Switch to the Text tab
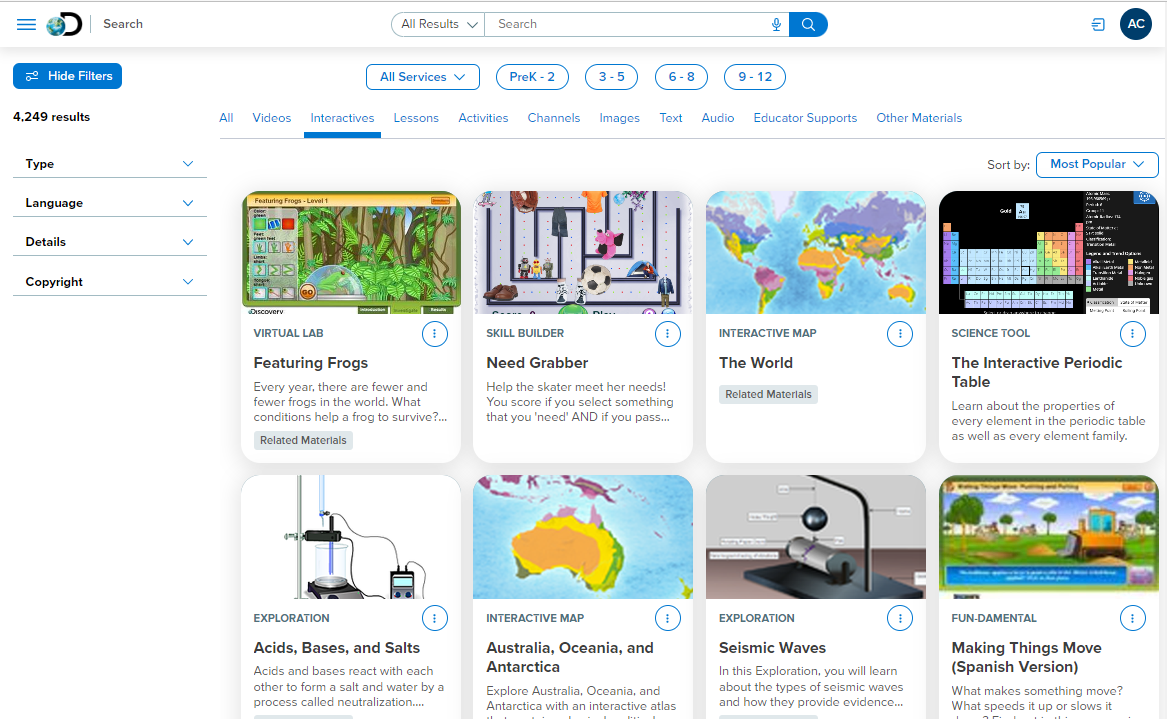Image resolution: width=1167 pixels, height=719 pixels. click(671, 118)
